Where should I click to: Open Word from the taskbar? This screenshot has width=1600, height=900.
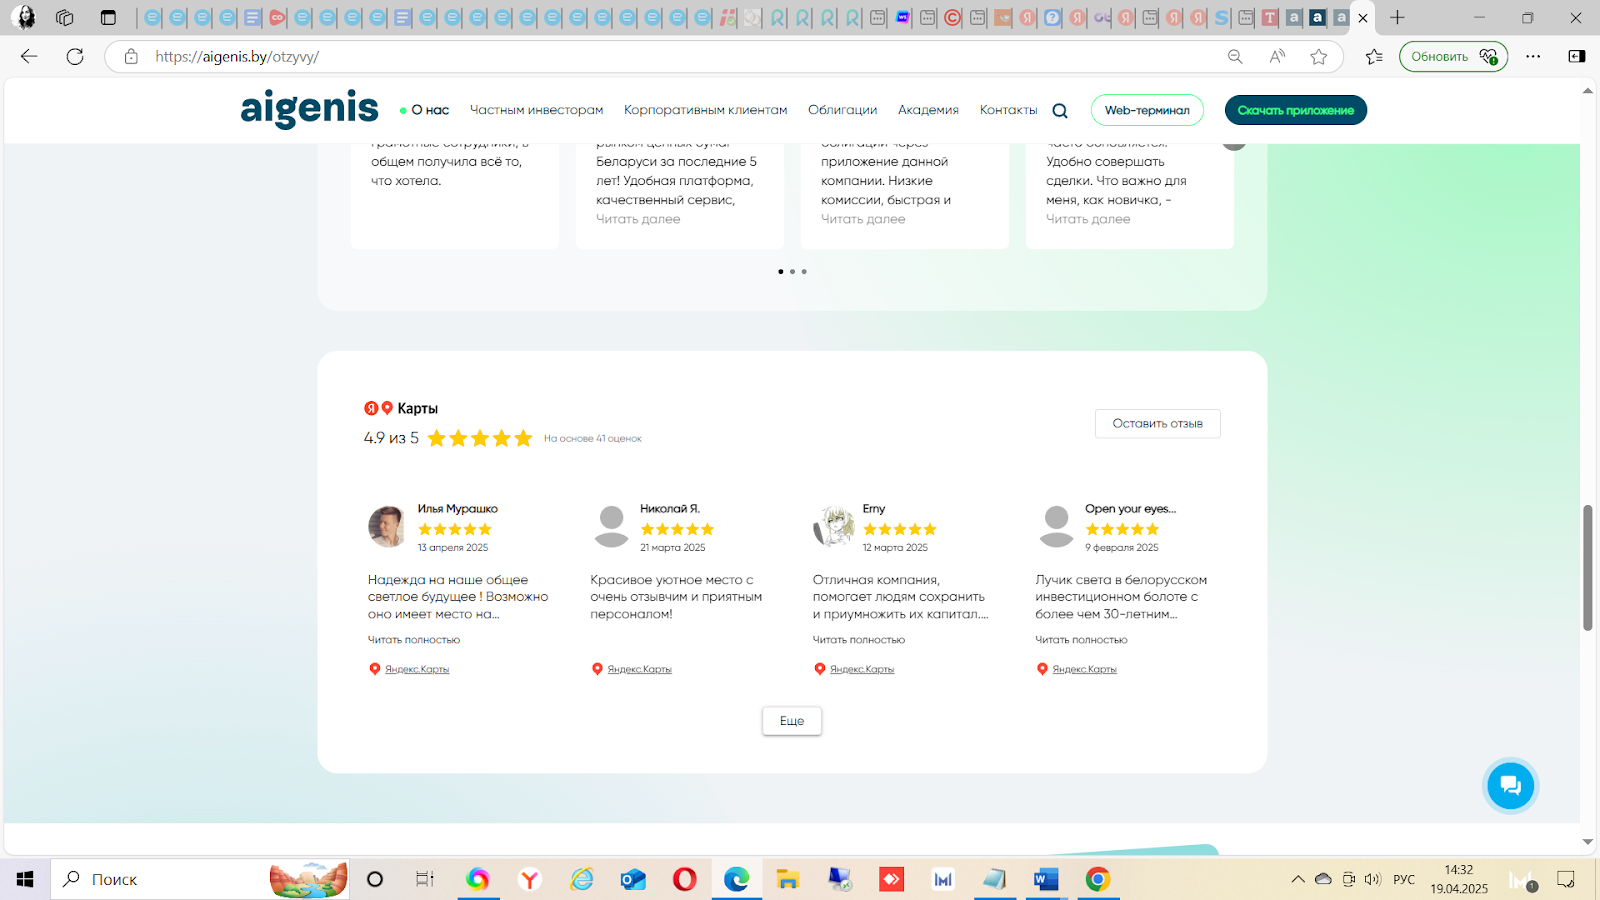pos(1046,879)
